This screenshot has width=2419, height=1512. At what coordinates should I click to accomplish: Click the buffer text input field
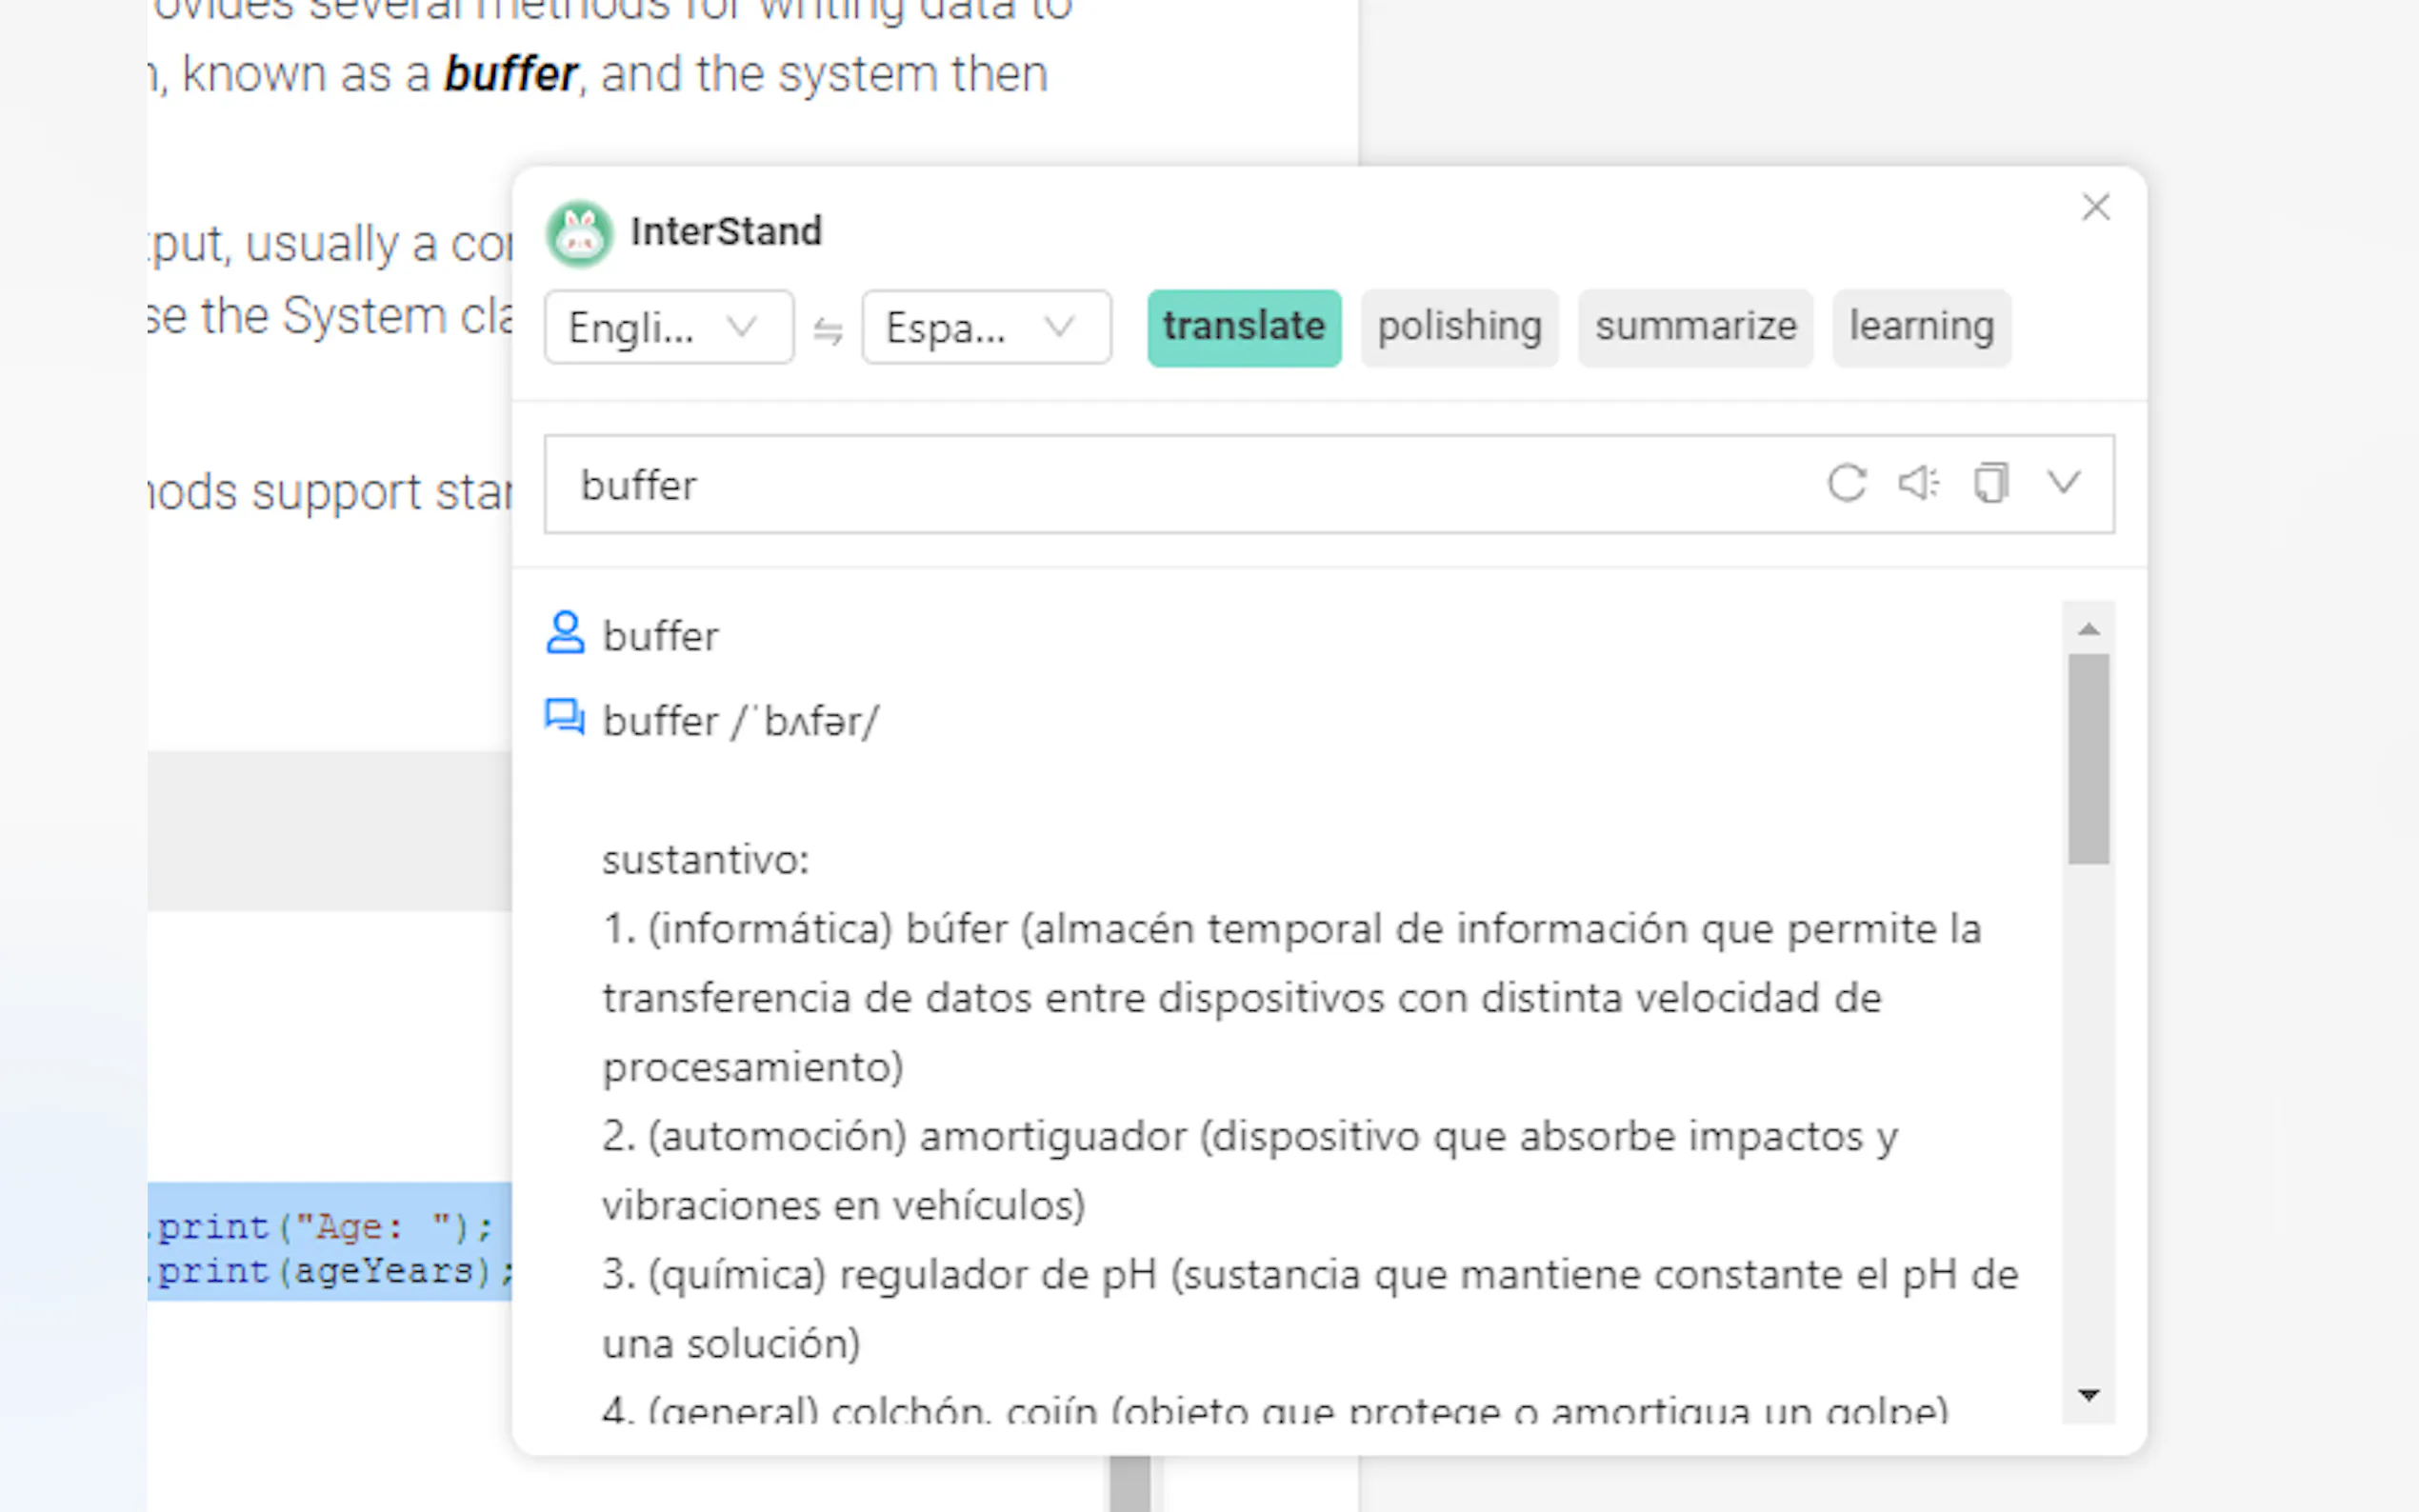[x=1150, y=485]
